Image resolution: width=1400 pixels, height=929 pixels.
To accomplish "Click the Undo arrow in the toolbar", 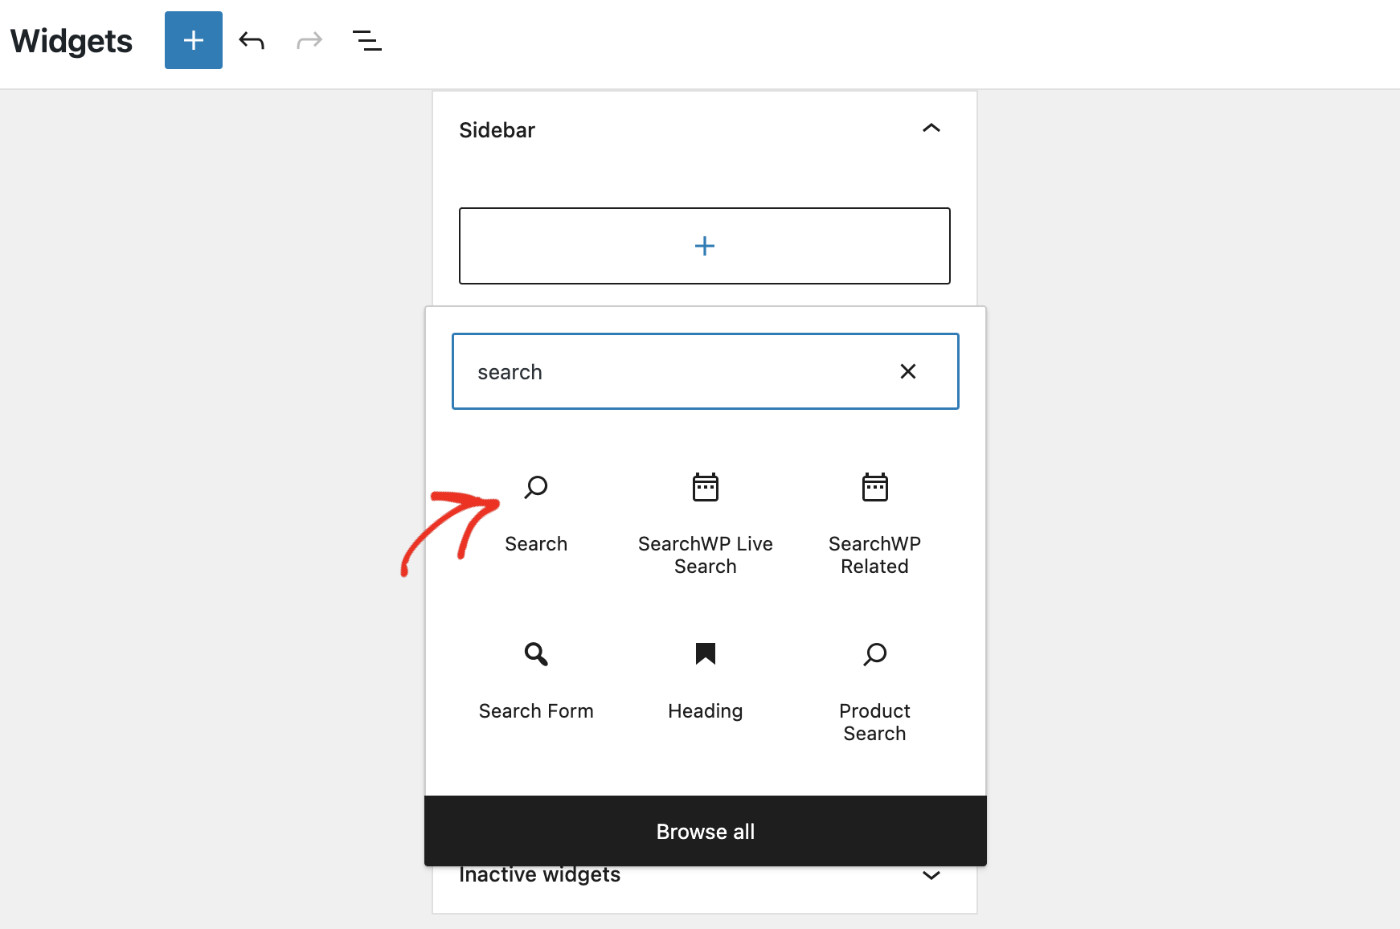I will tap(251, 40).
